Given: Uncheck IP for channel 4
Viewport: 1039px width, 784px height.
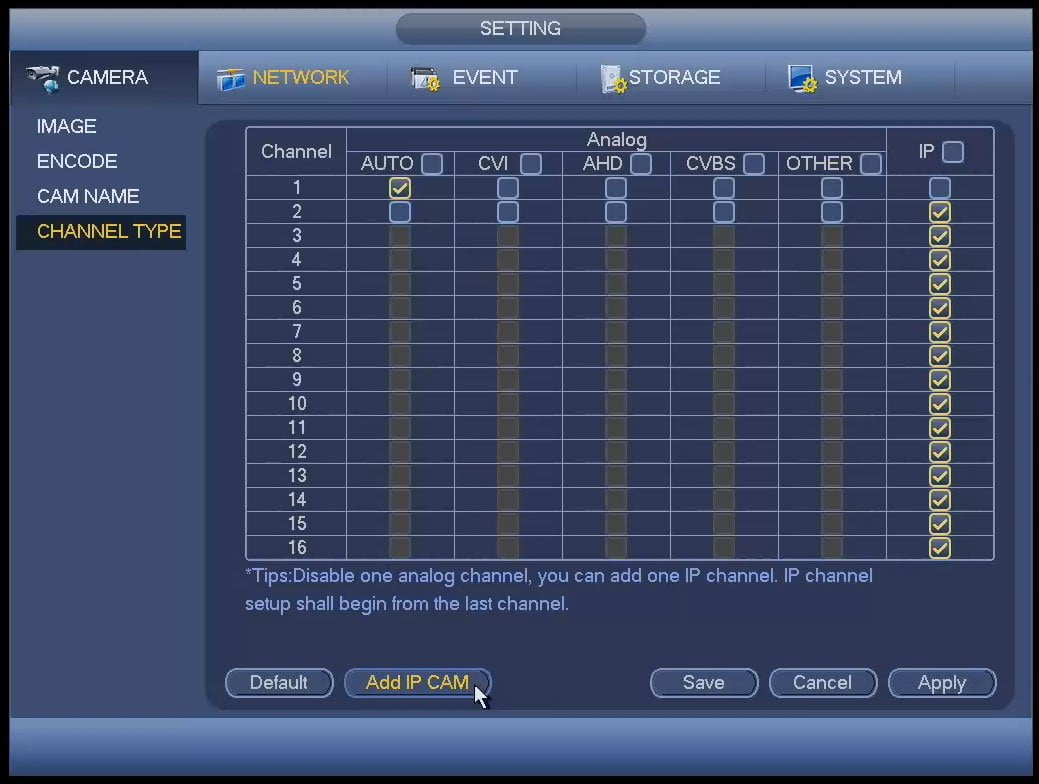Looking at the screenshot, I should [x=940, y=260].
